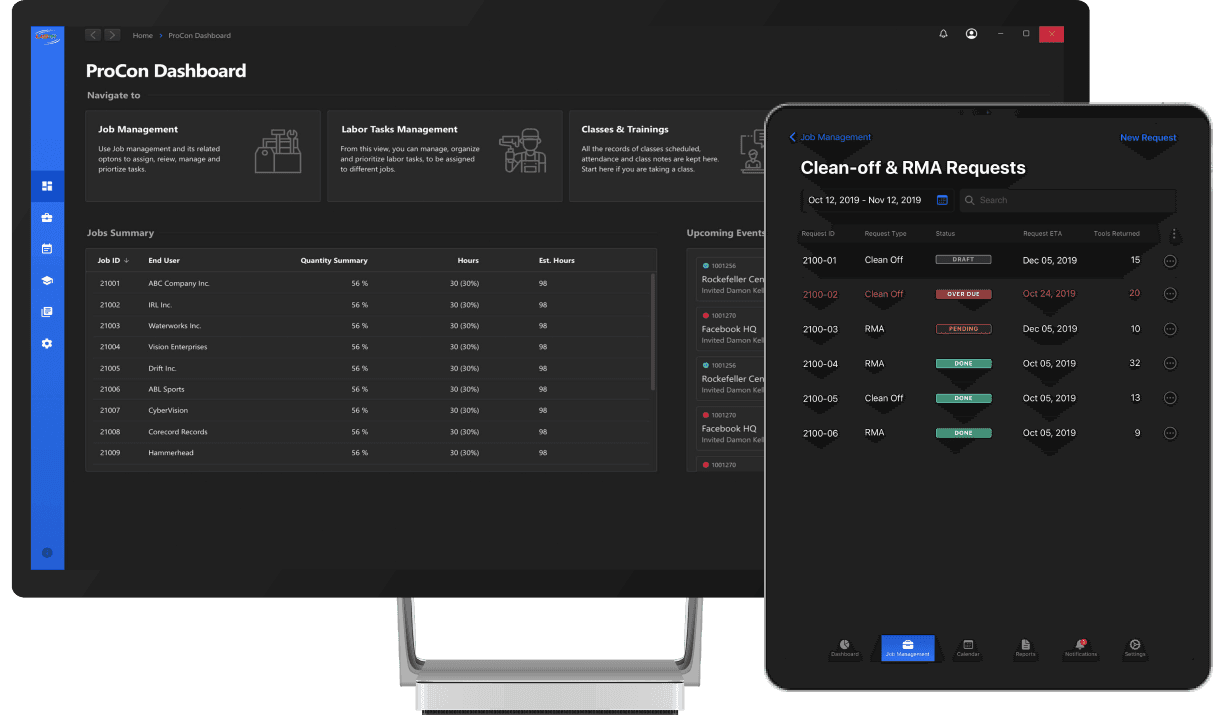1213x715 pixels.
Task: Open the calendar icon in left sidebar
Action: coord(47,249)
